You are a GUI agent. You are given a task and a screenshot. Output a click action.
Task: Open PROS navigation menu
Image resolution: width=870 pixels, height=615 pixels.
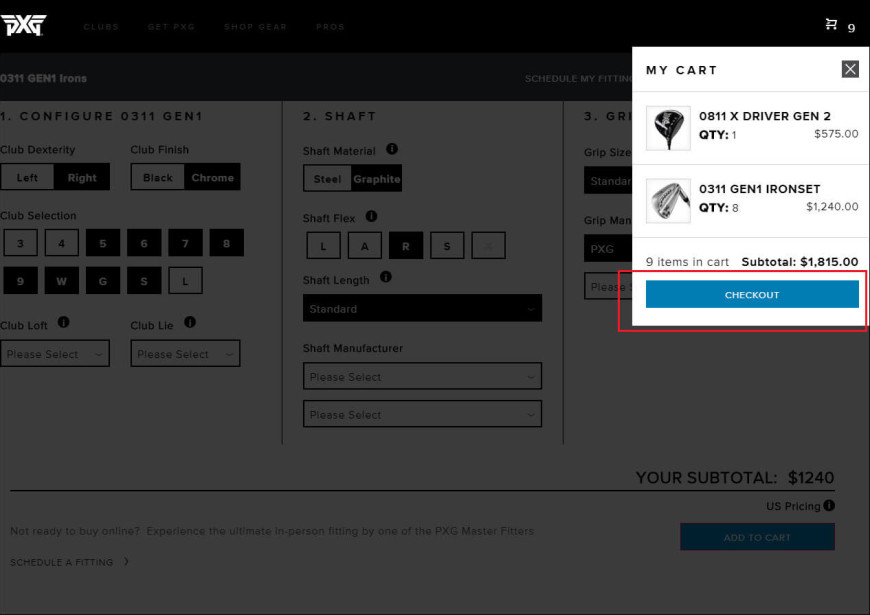[x=330, y=27]
